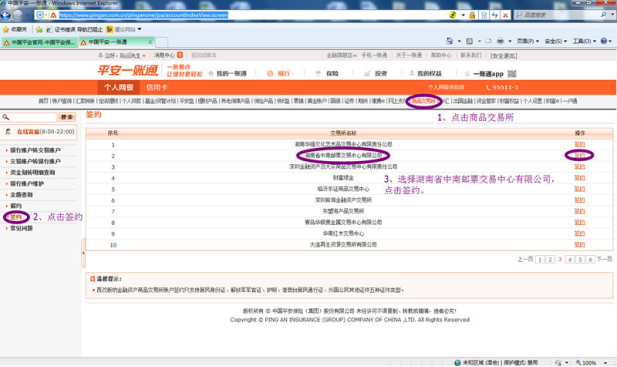
Task: Click the add-to-favorites star icon
Action: click(39, 30)
